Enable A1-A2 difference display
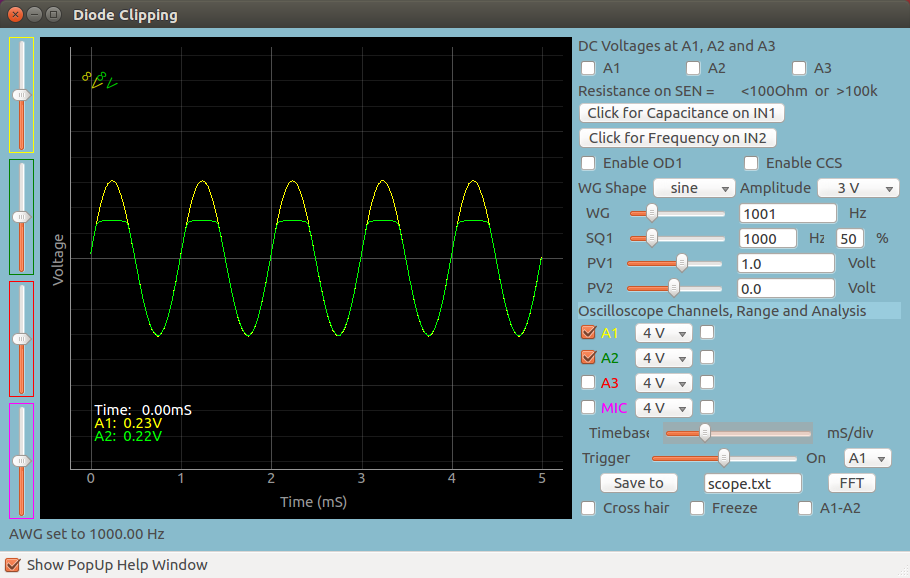The image size is (910, 578). (805, 508)
